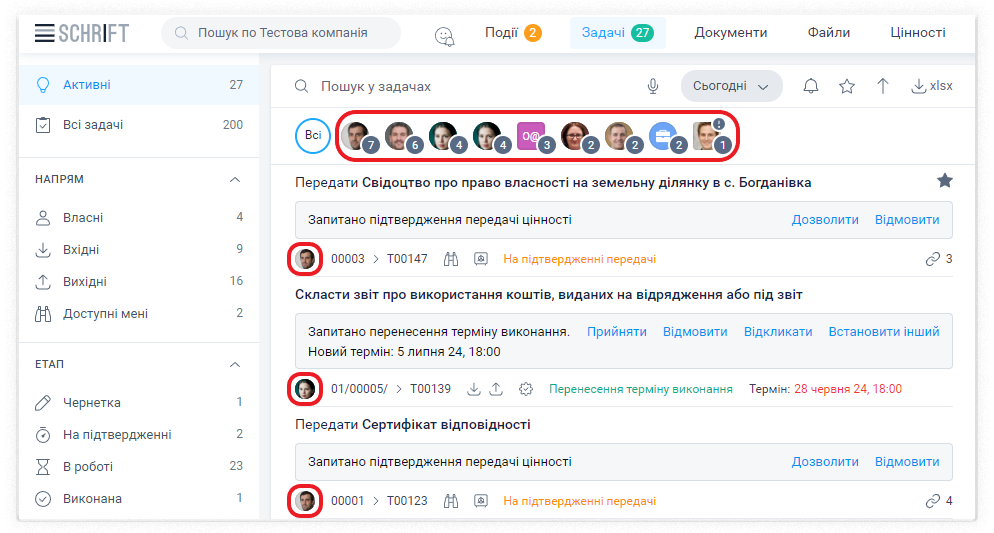Click the upward arrow sort icon

coord(883,87)
